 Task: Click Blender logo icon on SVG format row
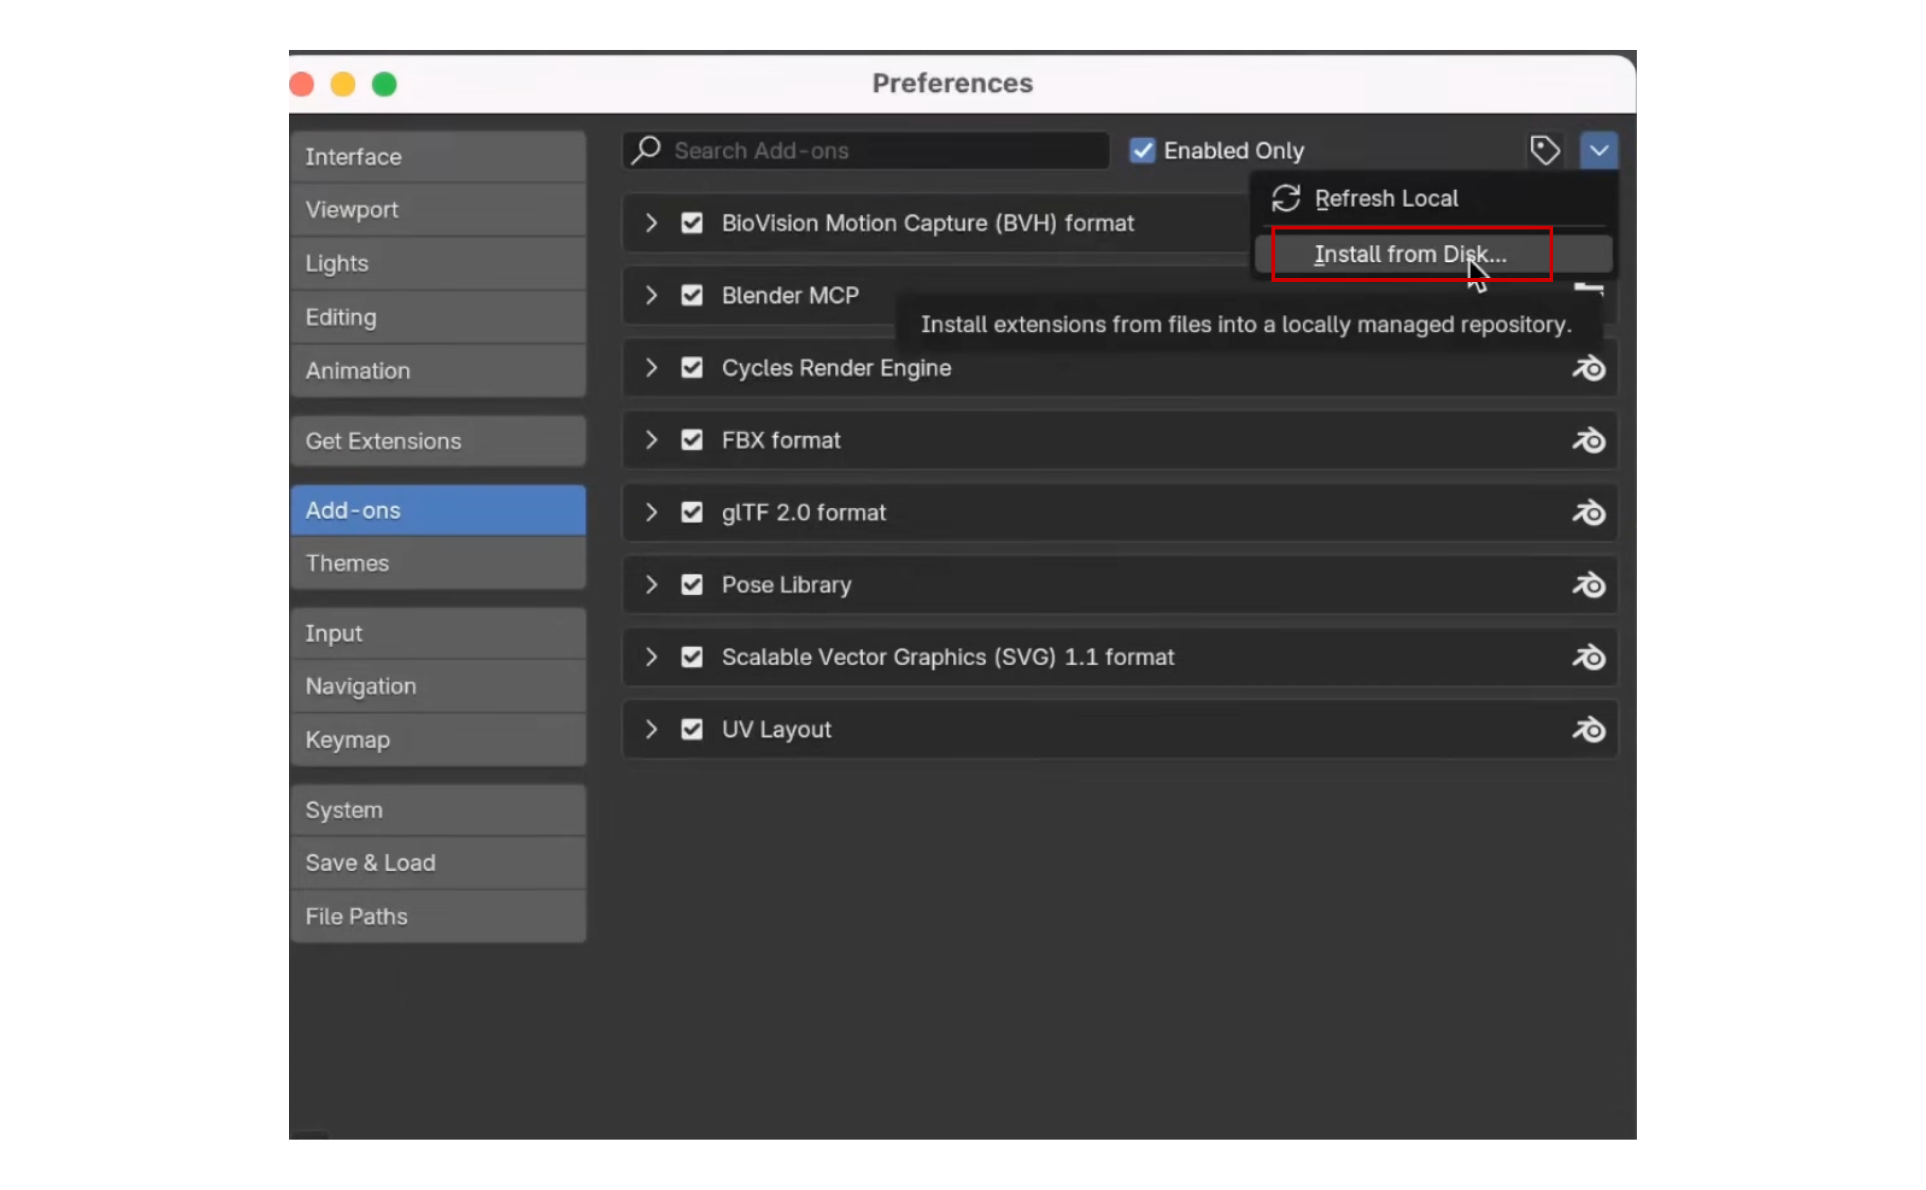1588,657
